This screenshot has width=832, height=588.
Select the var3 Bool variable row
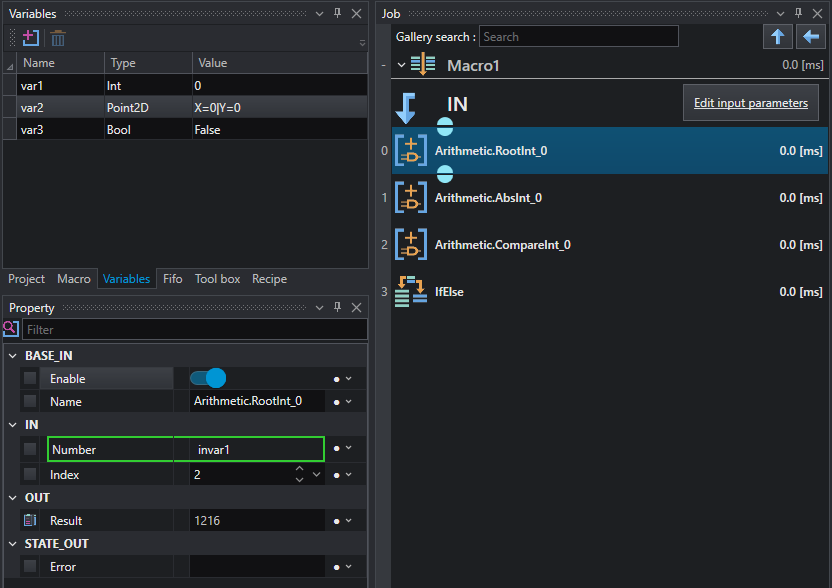coord(185,129)
